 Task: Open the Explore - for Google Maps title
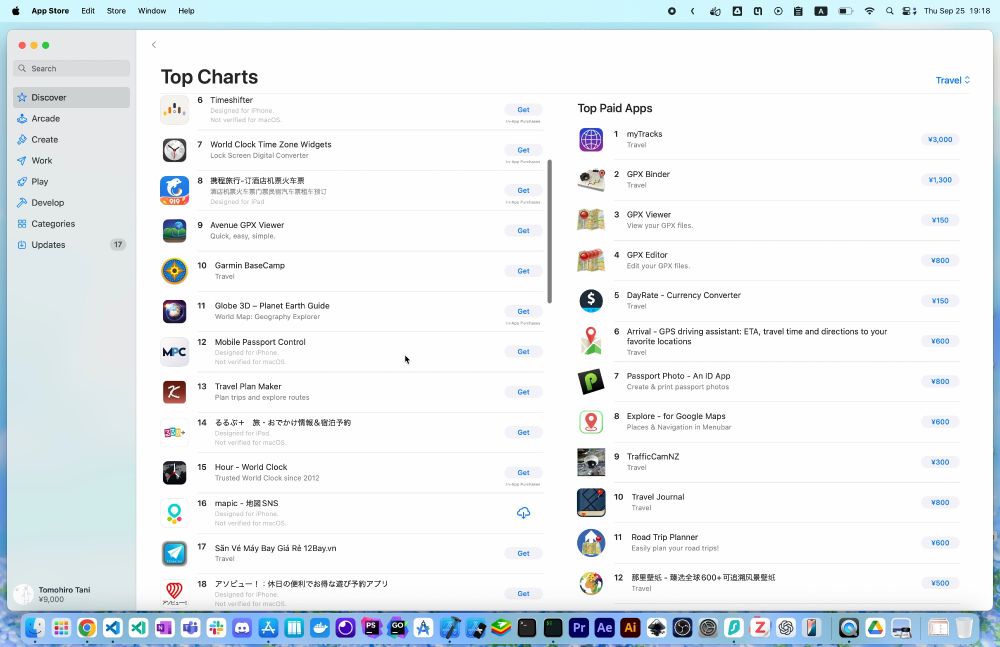click(x=676, y=416)
